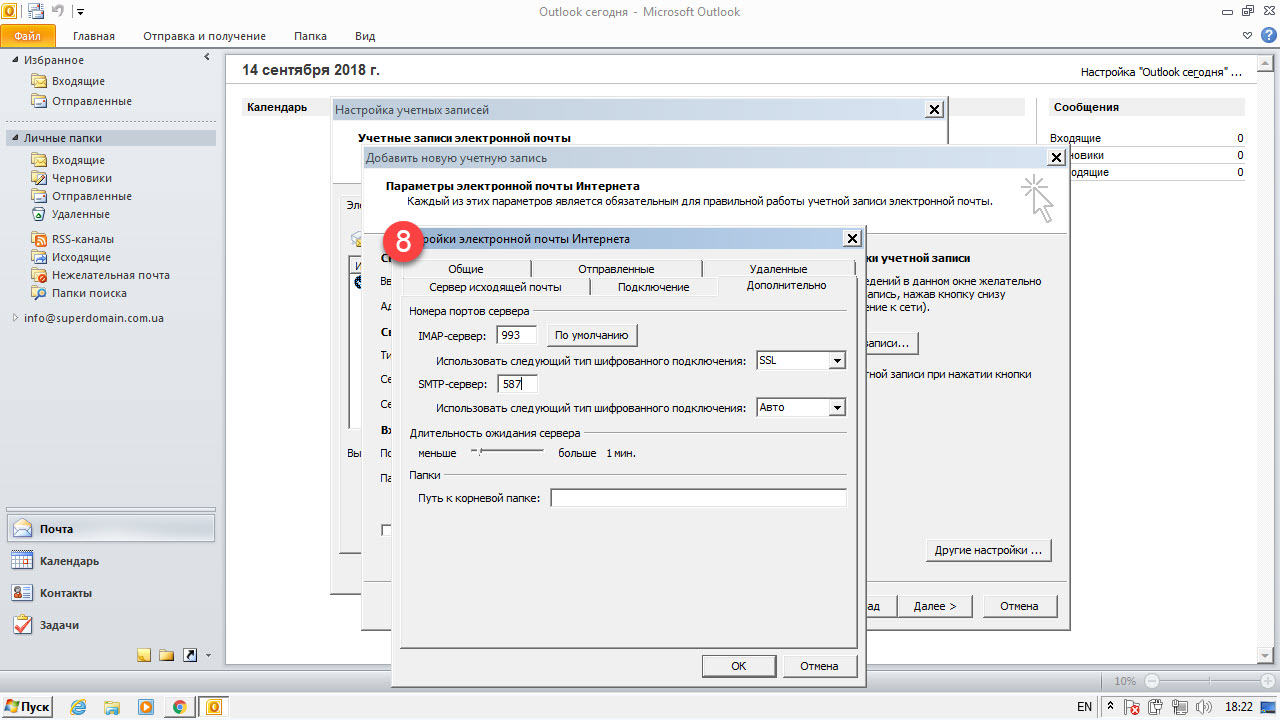1280x720 pixels.
Task: Switch to Контакты in navigation pane
Action: click(110, 593)
